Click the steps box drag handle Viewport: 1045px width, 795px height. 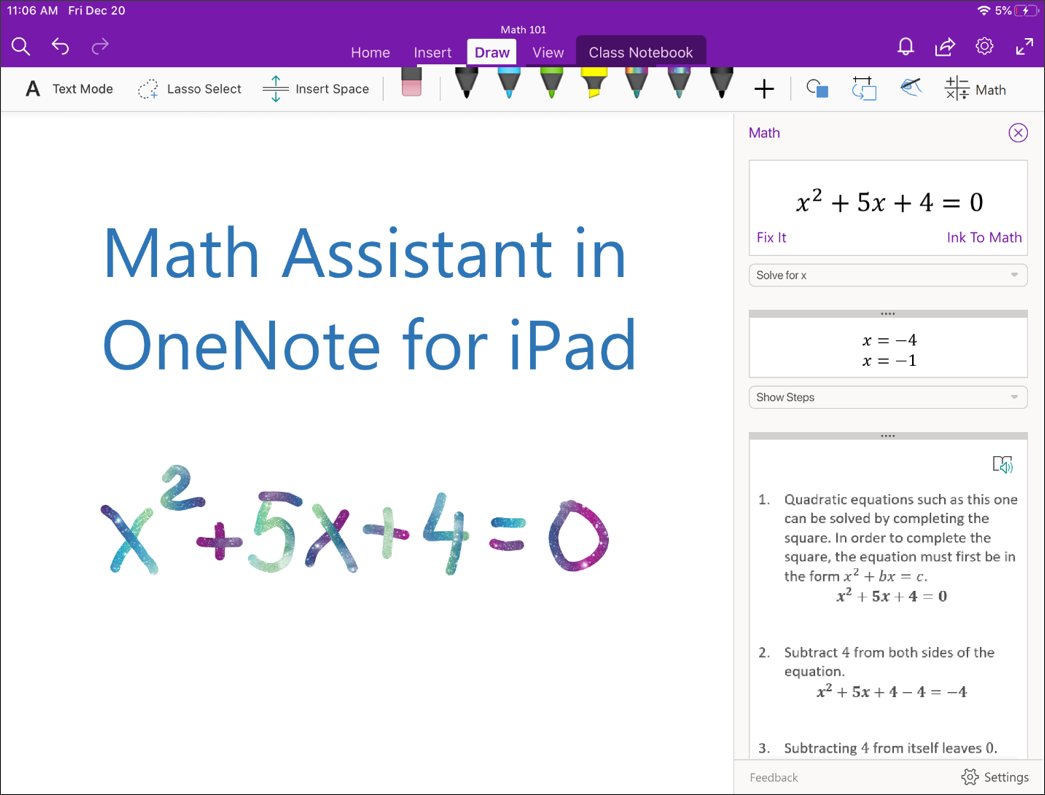click(x=888, y=436)
